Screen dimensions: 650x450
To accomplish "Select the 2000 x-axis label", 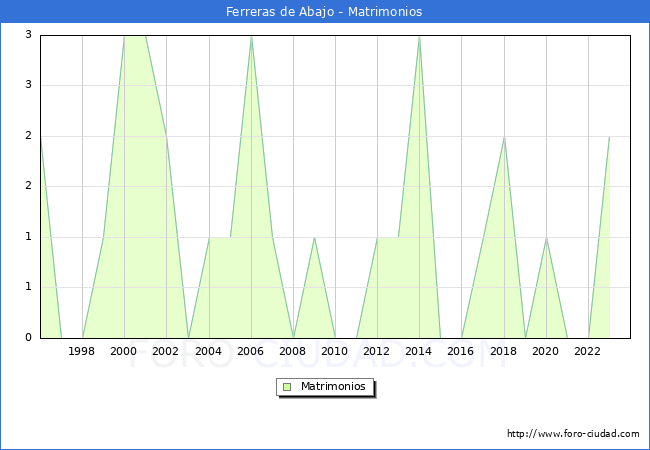I will (x=123, y=351).
